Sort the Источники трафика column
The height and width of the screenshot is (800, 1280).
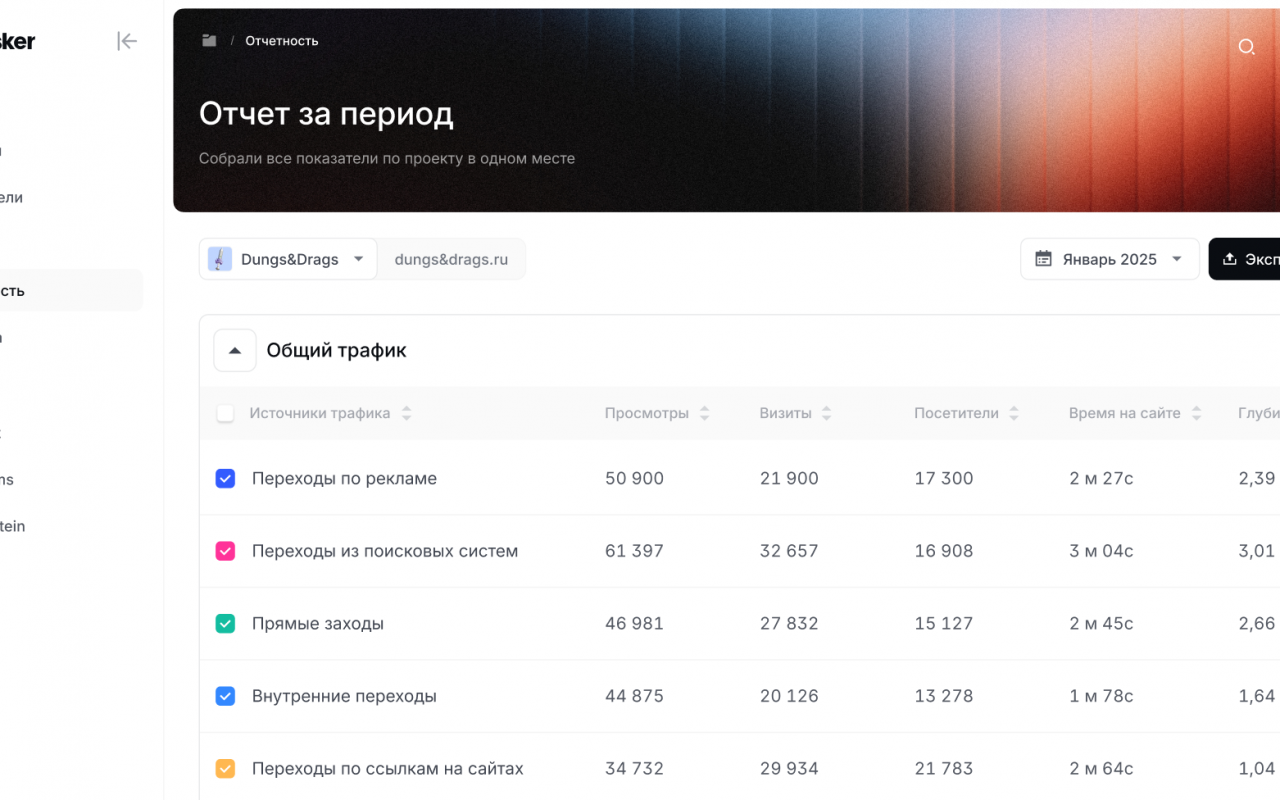[406, 413]
